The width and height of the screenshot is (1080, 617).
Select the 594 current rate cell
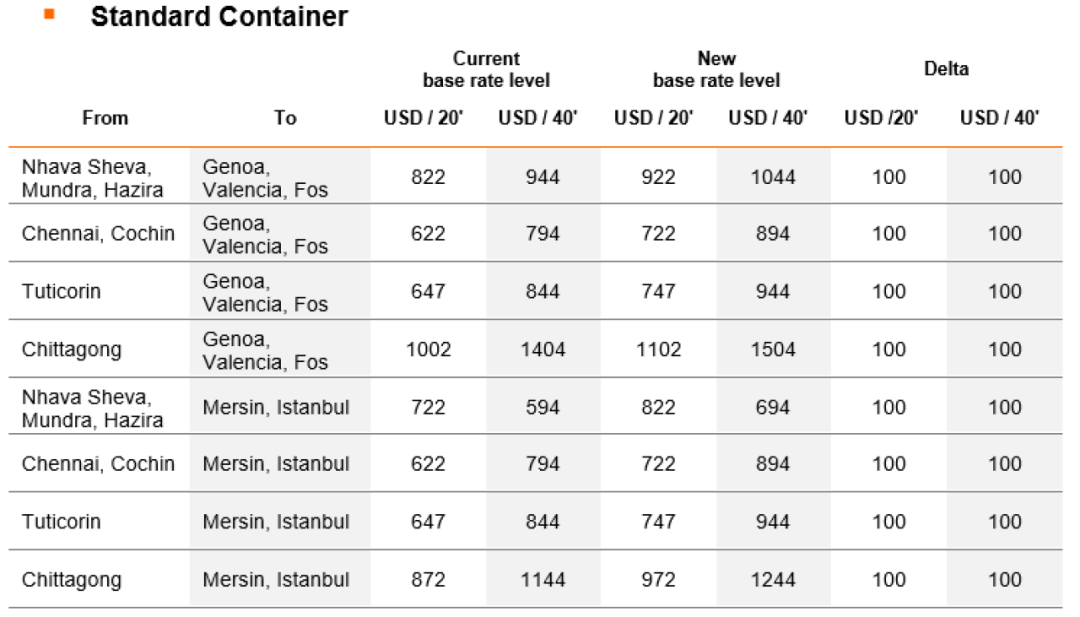(x=543, y=407)
